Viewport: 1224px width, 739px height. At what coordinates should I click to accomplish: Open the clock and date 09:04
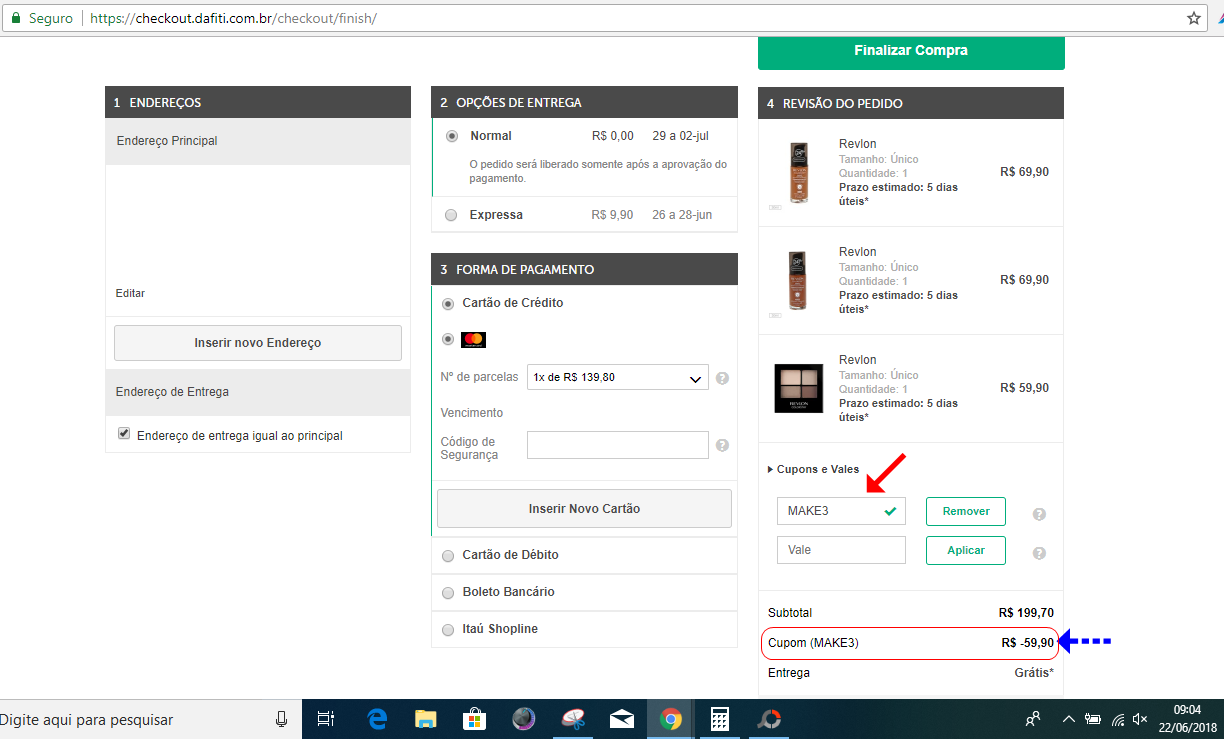click(x=1188, y=719)
